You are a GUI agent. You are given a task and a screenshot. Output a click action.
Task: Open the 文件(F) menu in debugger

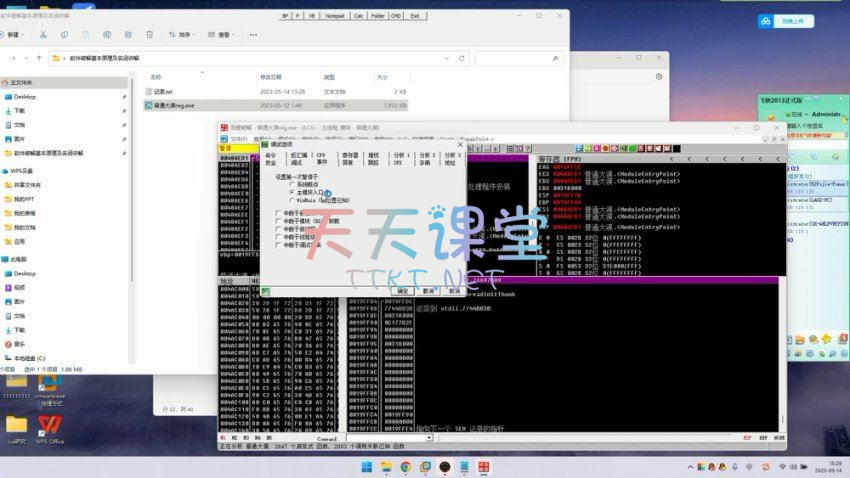[x=239, y=139]
